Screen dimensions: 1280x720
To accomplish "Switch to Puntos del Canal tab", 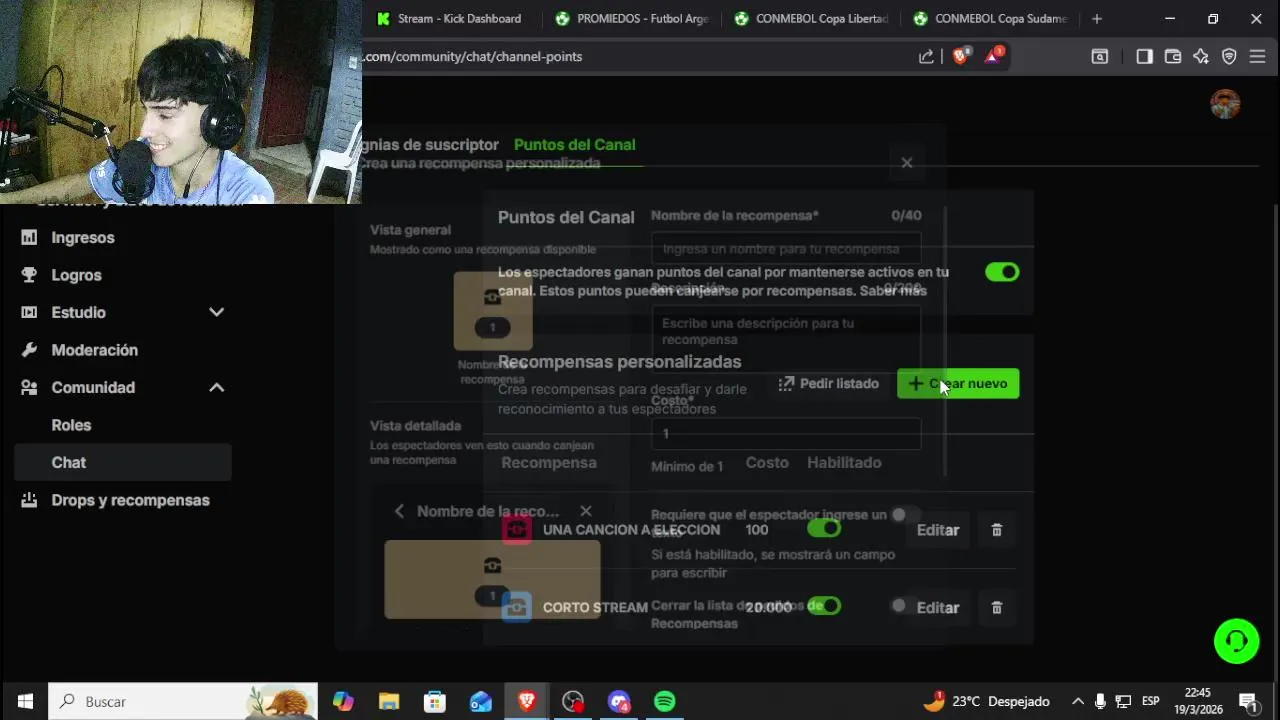I will point(574,144).
